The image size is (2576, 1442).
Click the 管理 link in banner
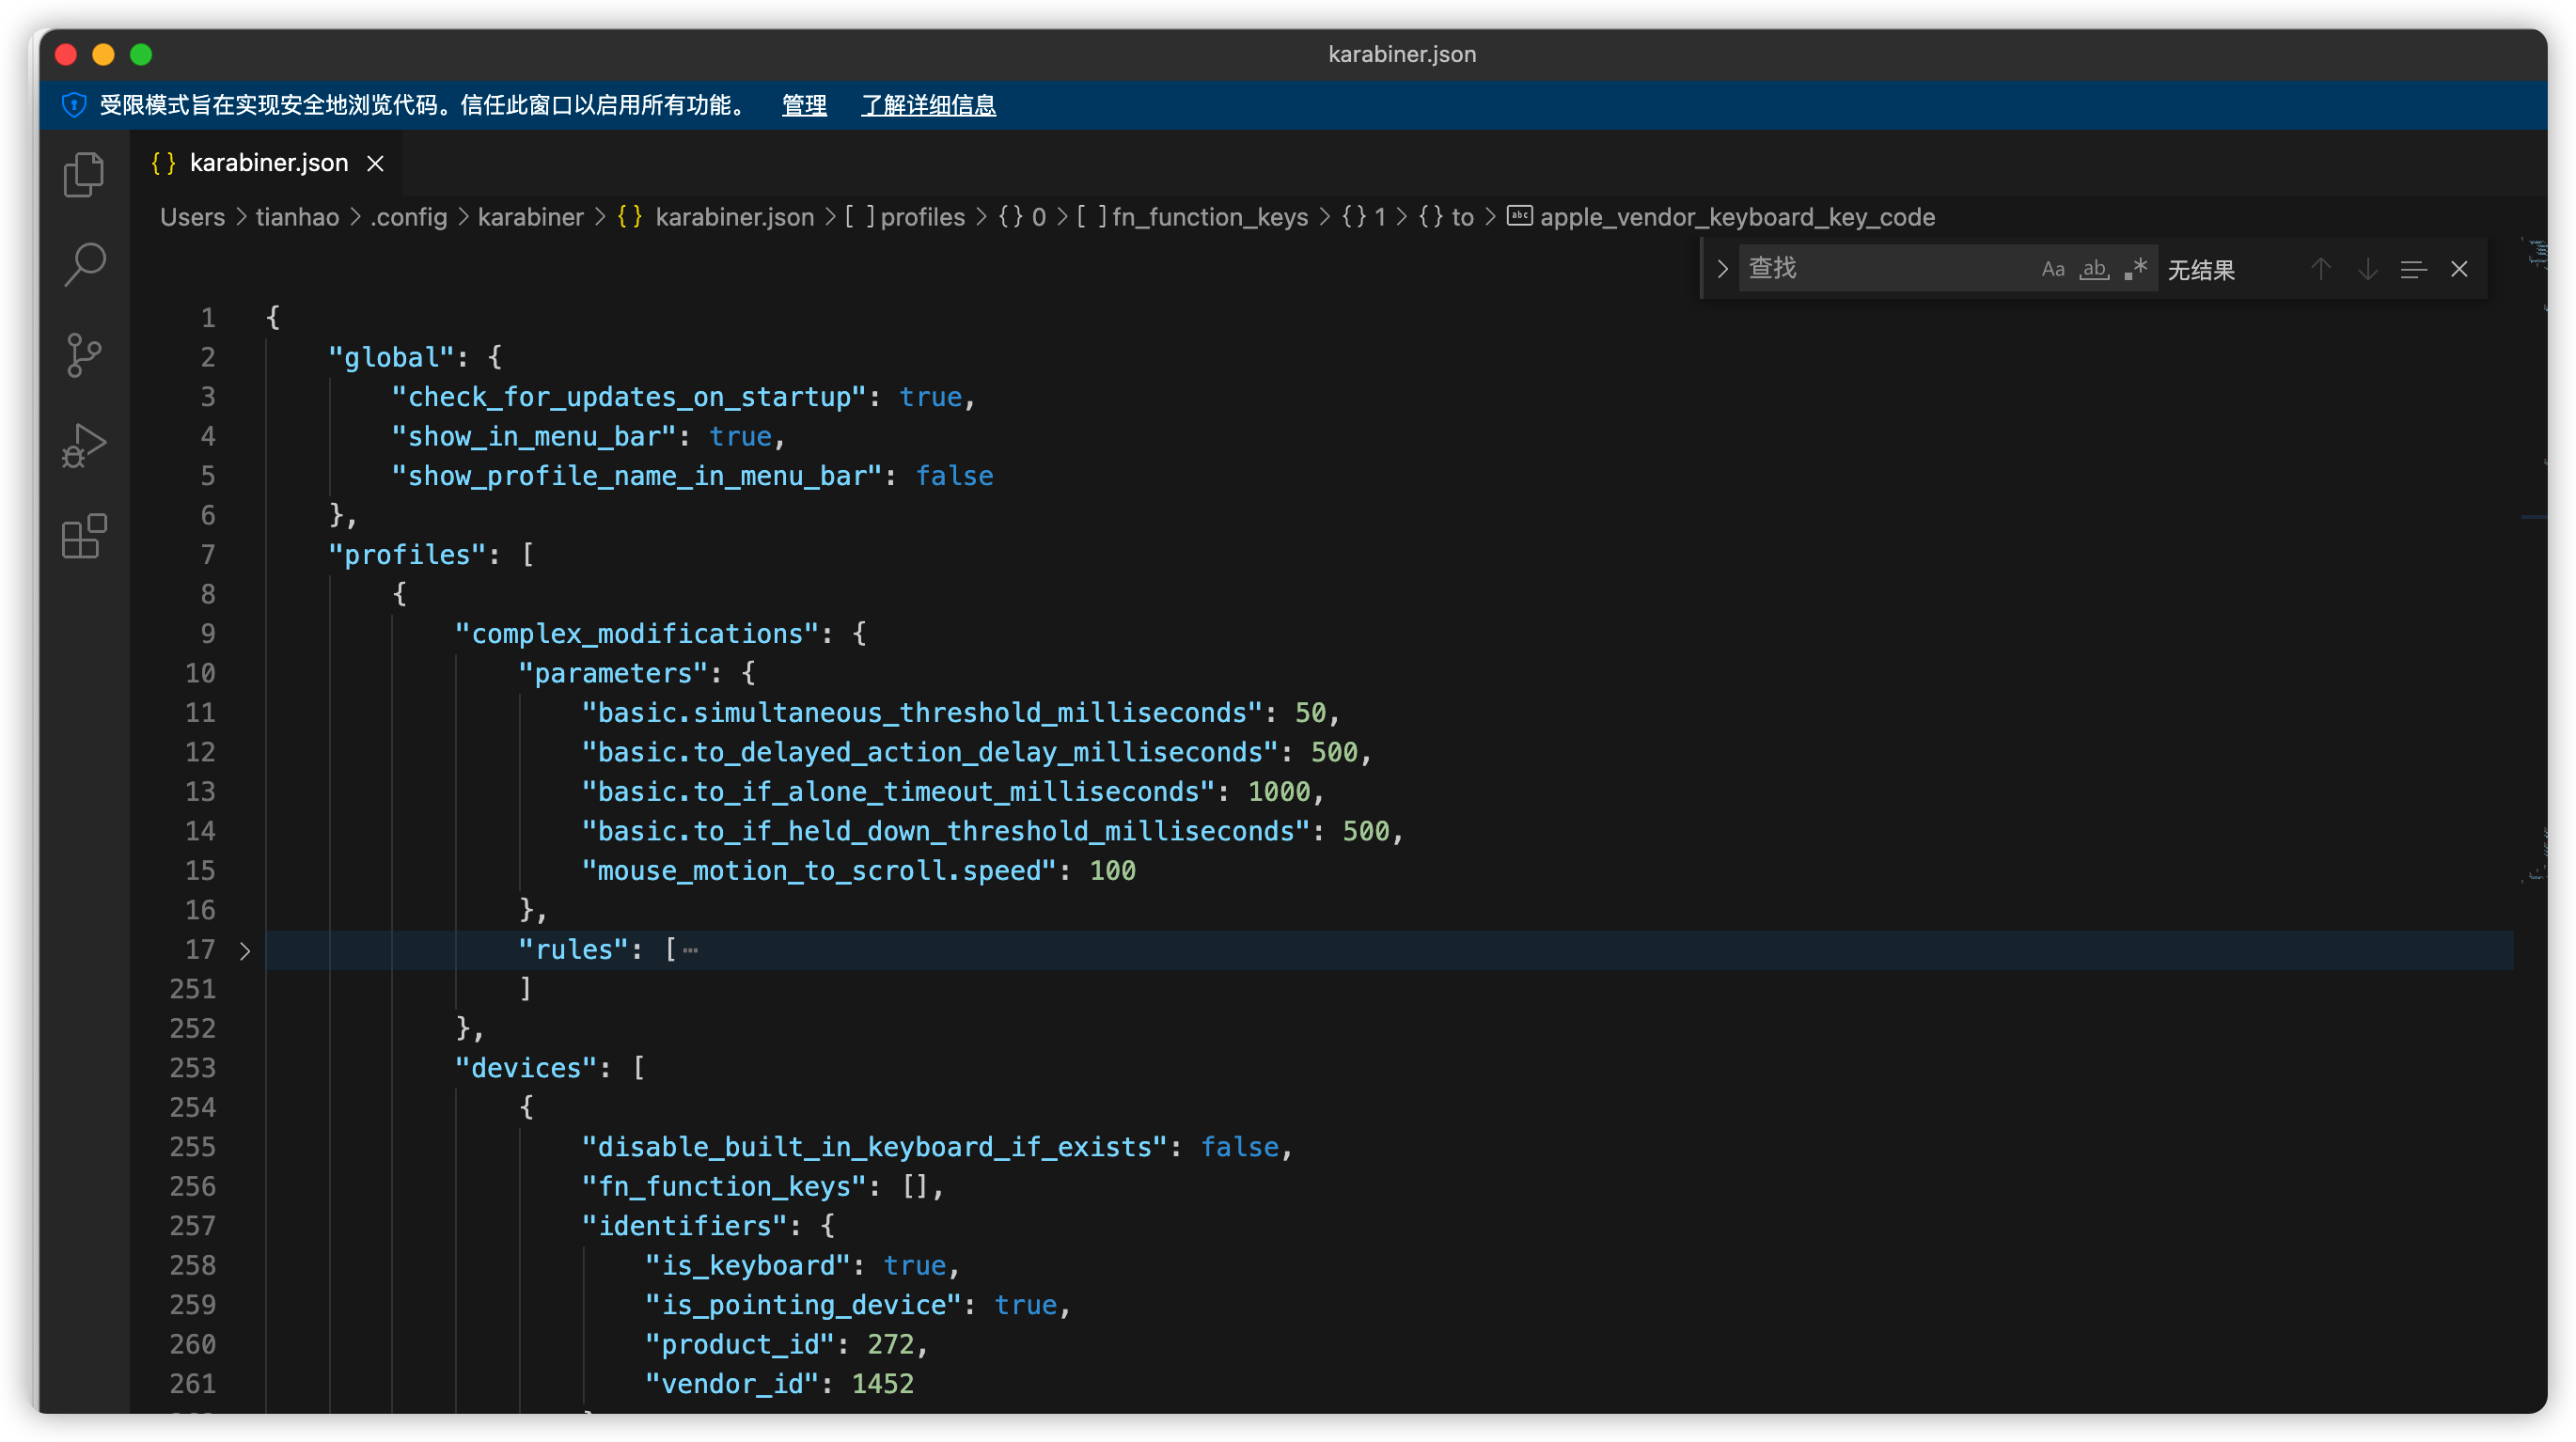click(x=804, y=105)
